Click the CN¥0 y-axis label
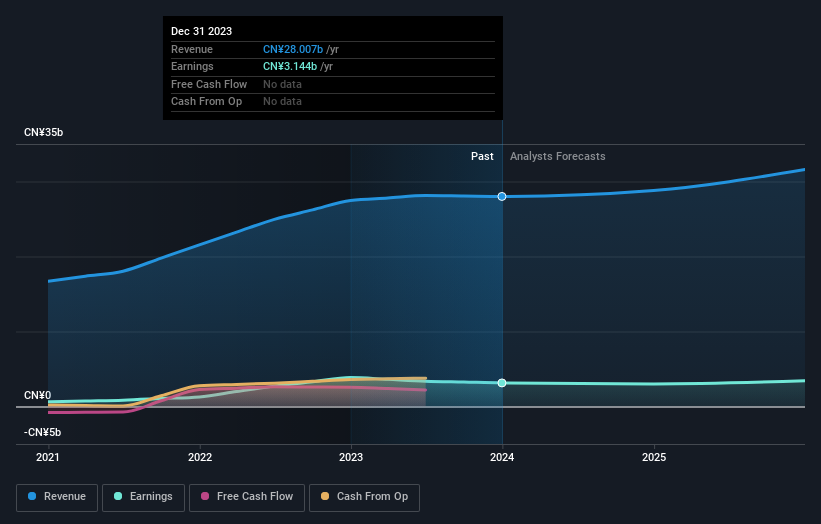The image size is (821, 524). click(38, 395)
